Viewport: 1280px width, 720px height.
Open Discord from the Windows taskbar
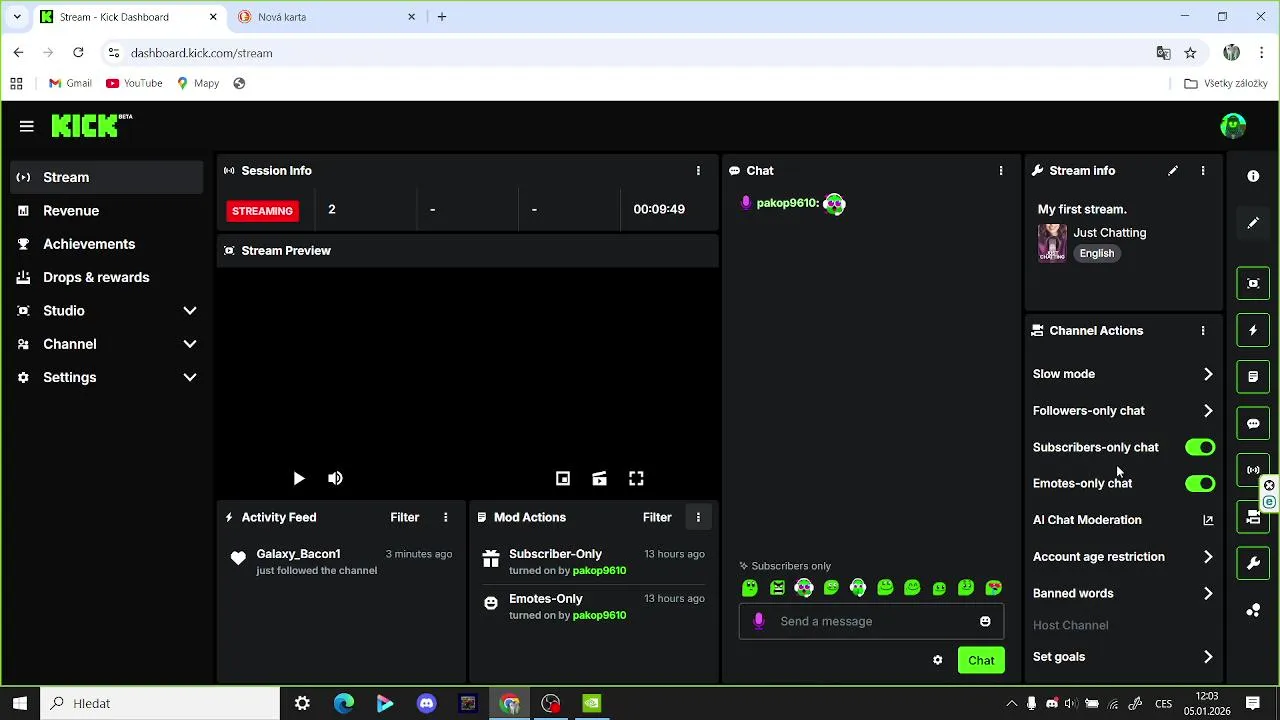(x=427, y=704)
